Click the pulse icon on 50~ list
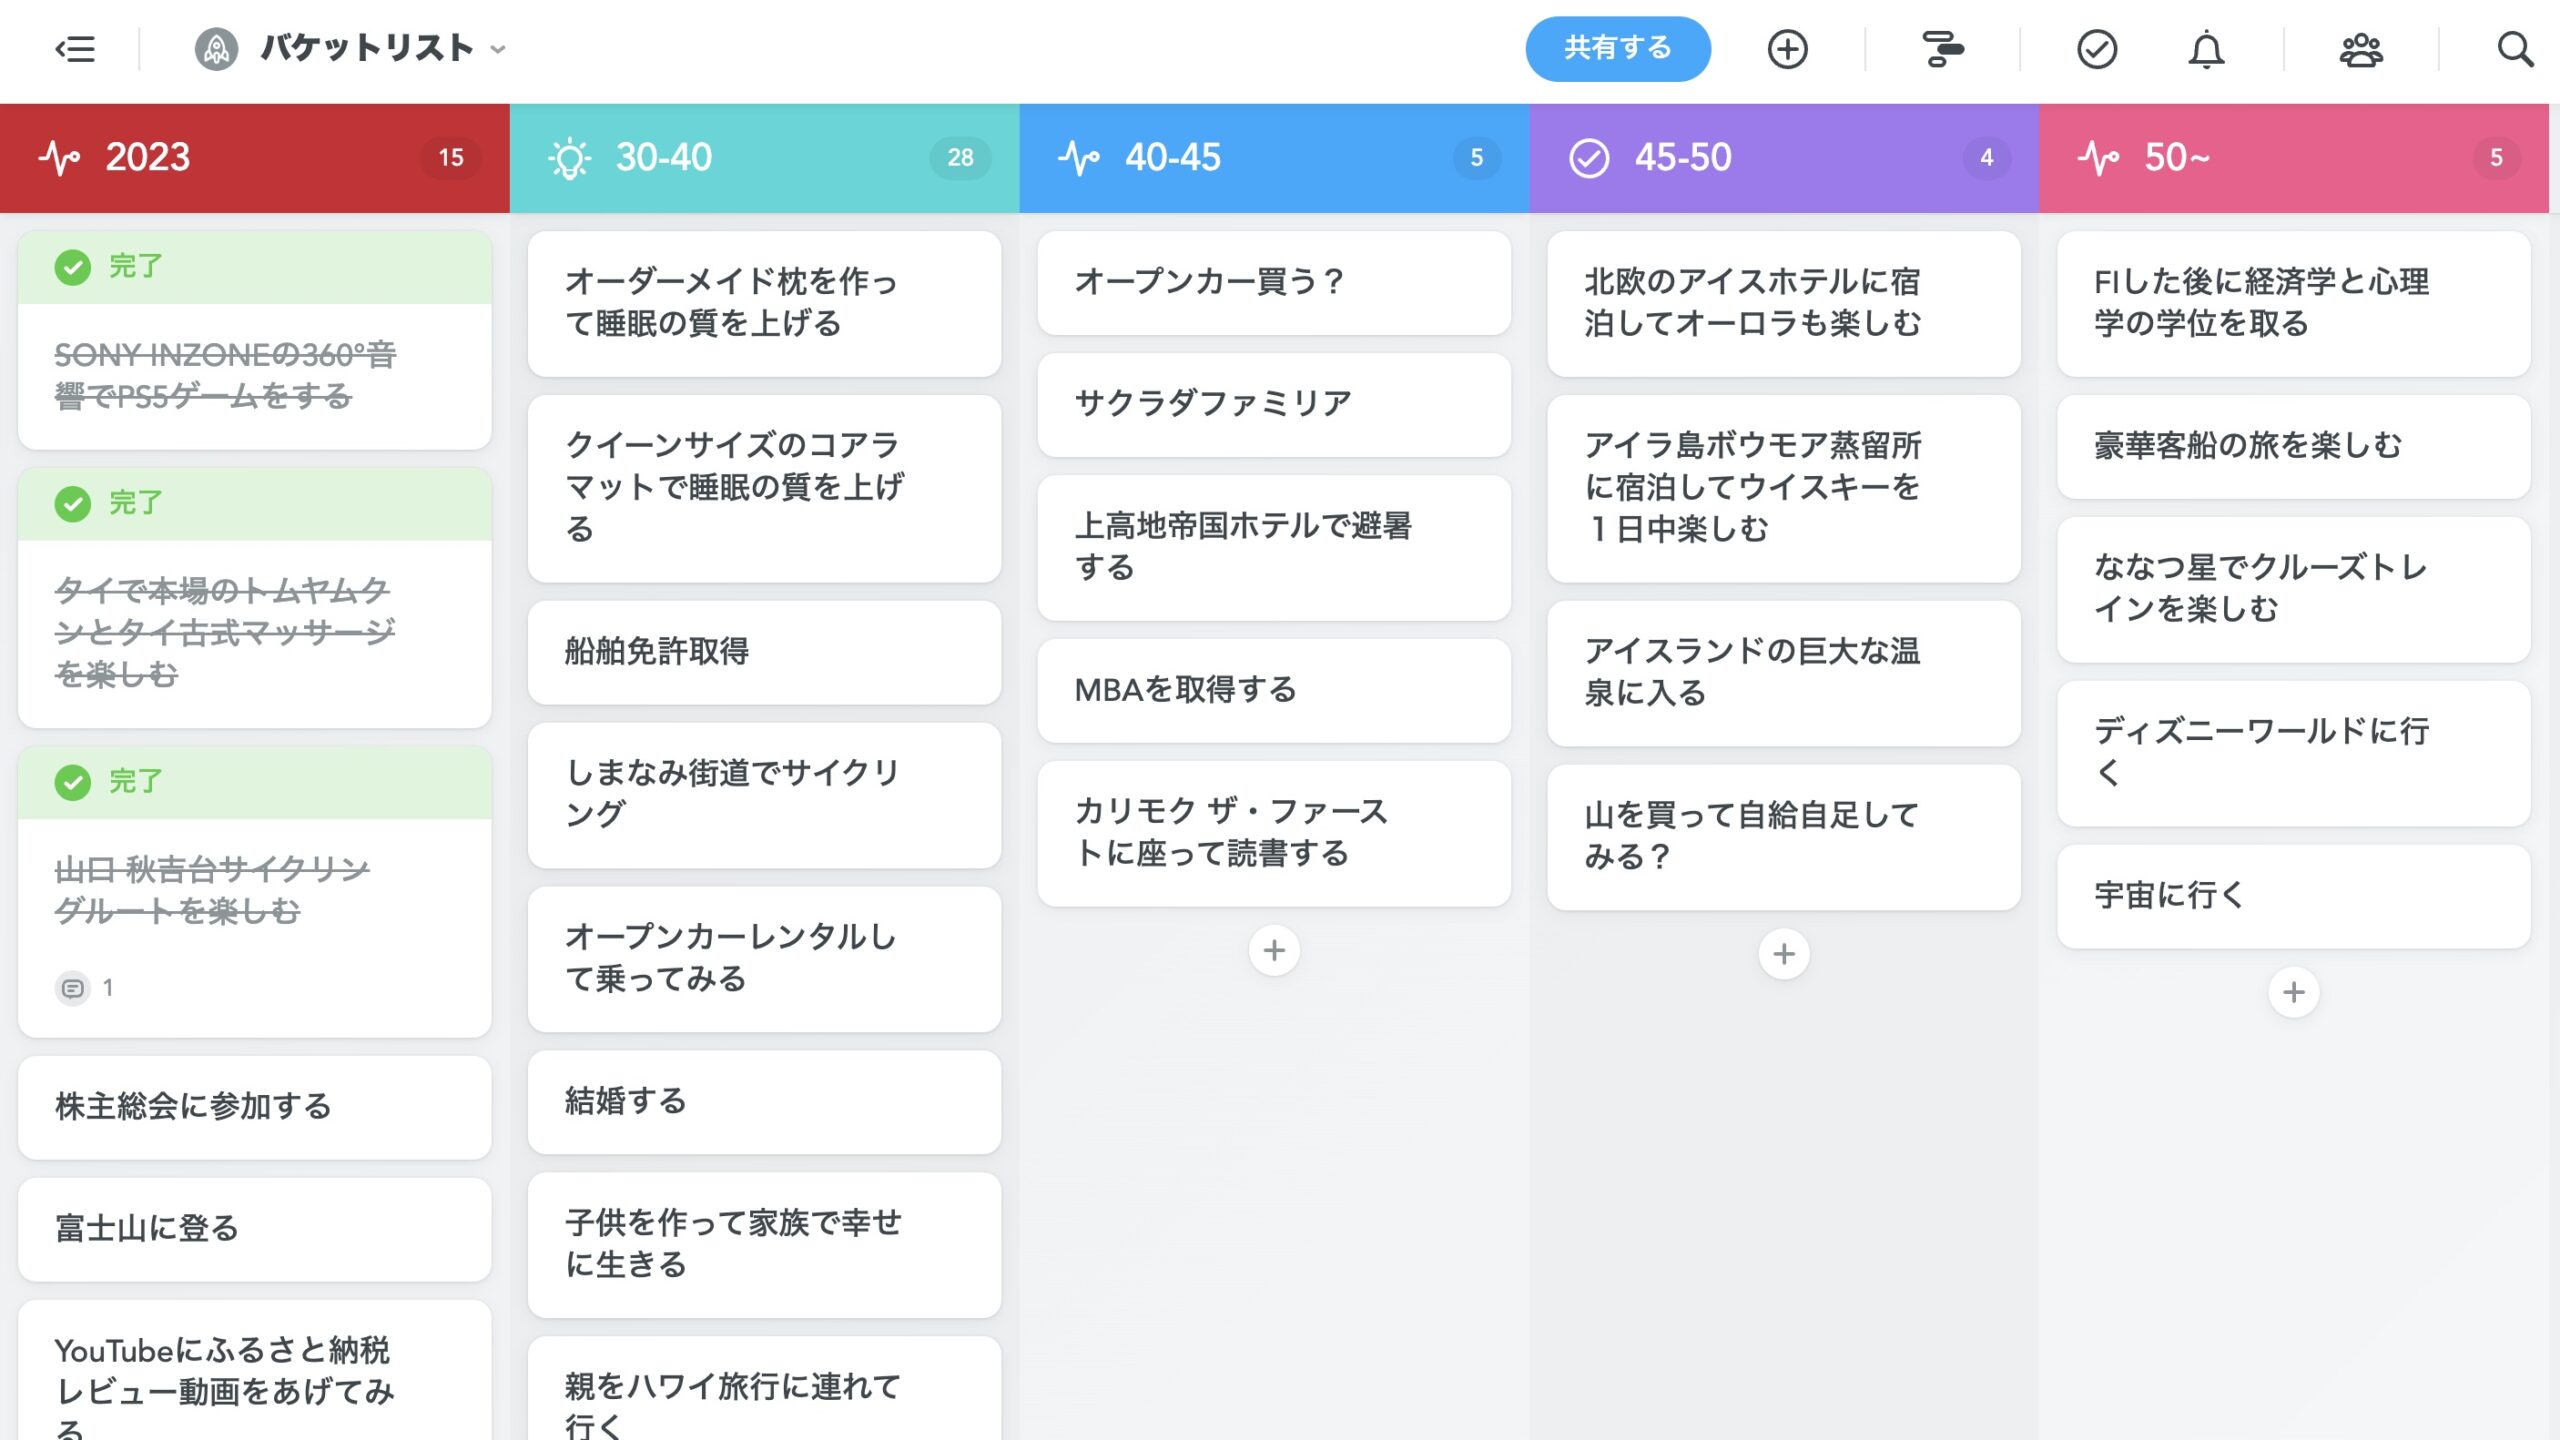The width and height of the screenshot is (2560, 1440). coord(2098,157)
